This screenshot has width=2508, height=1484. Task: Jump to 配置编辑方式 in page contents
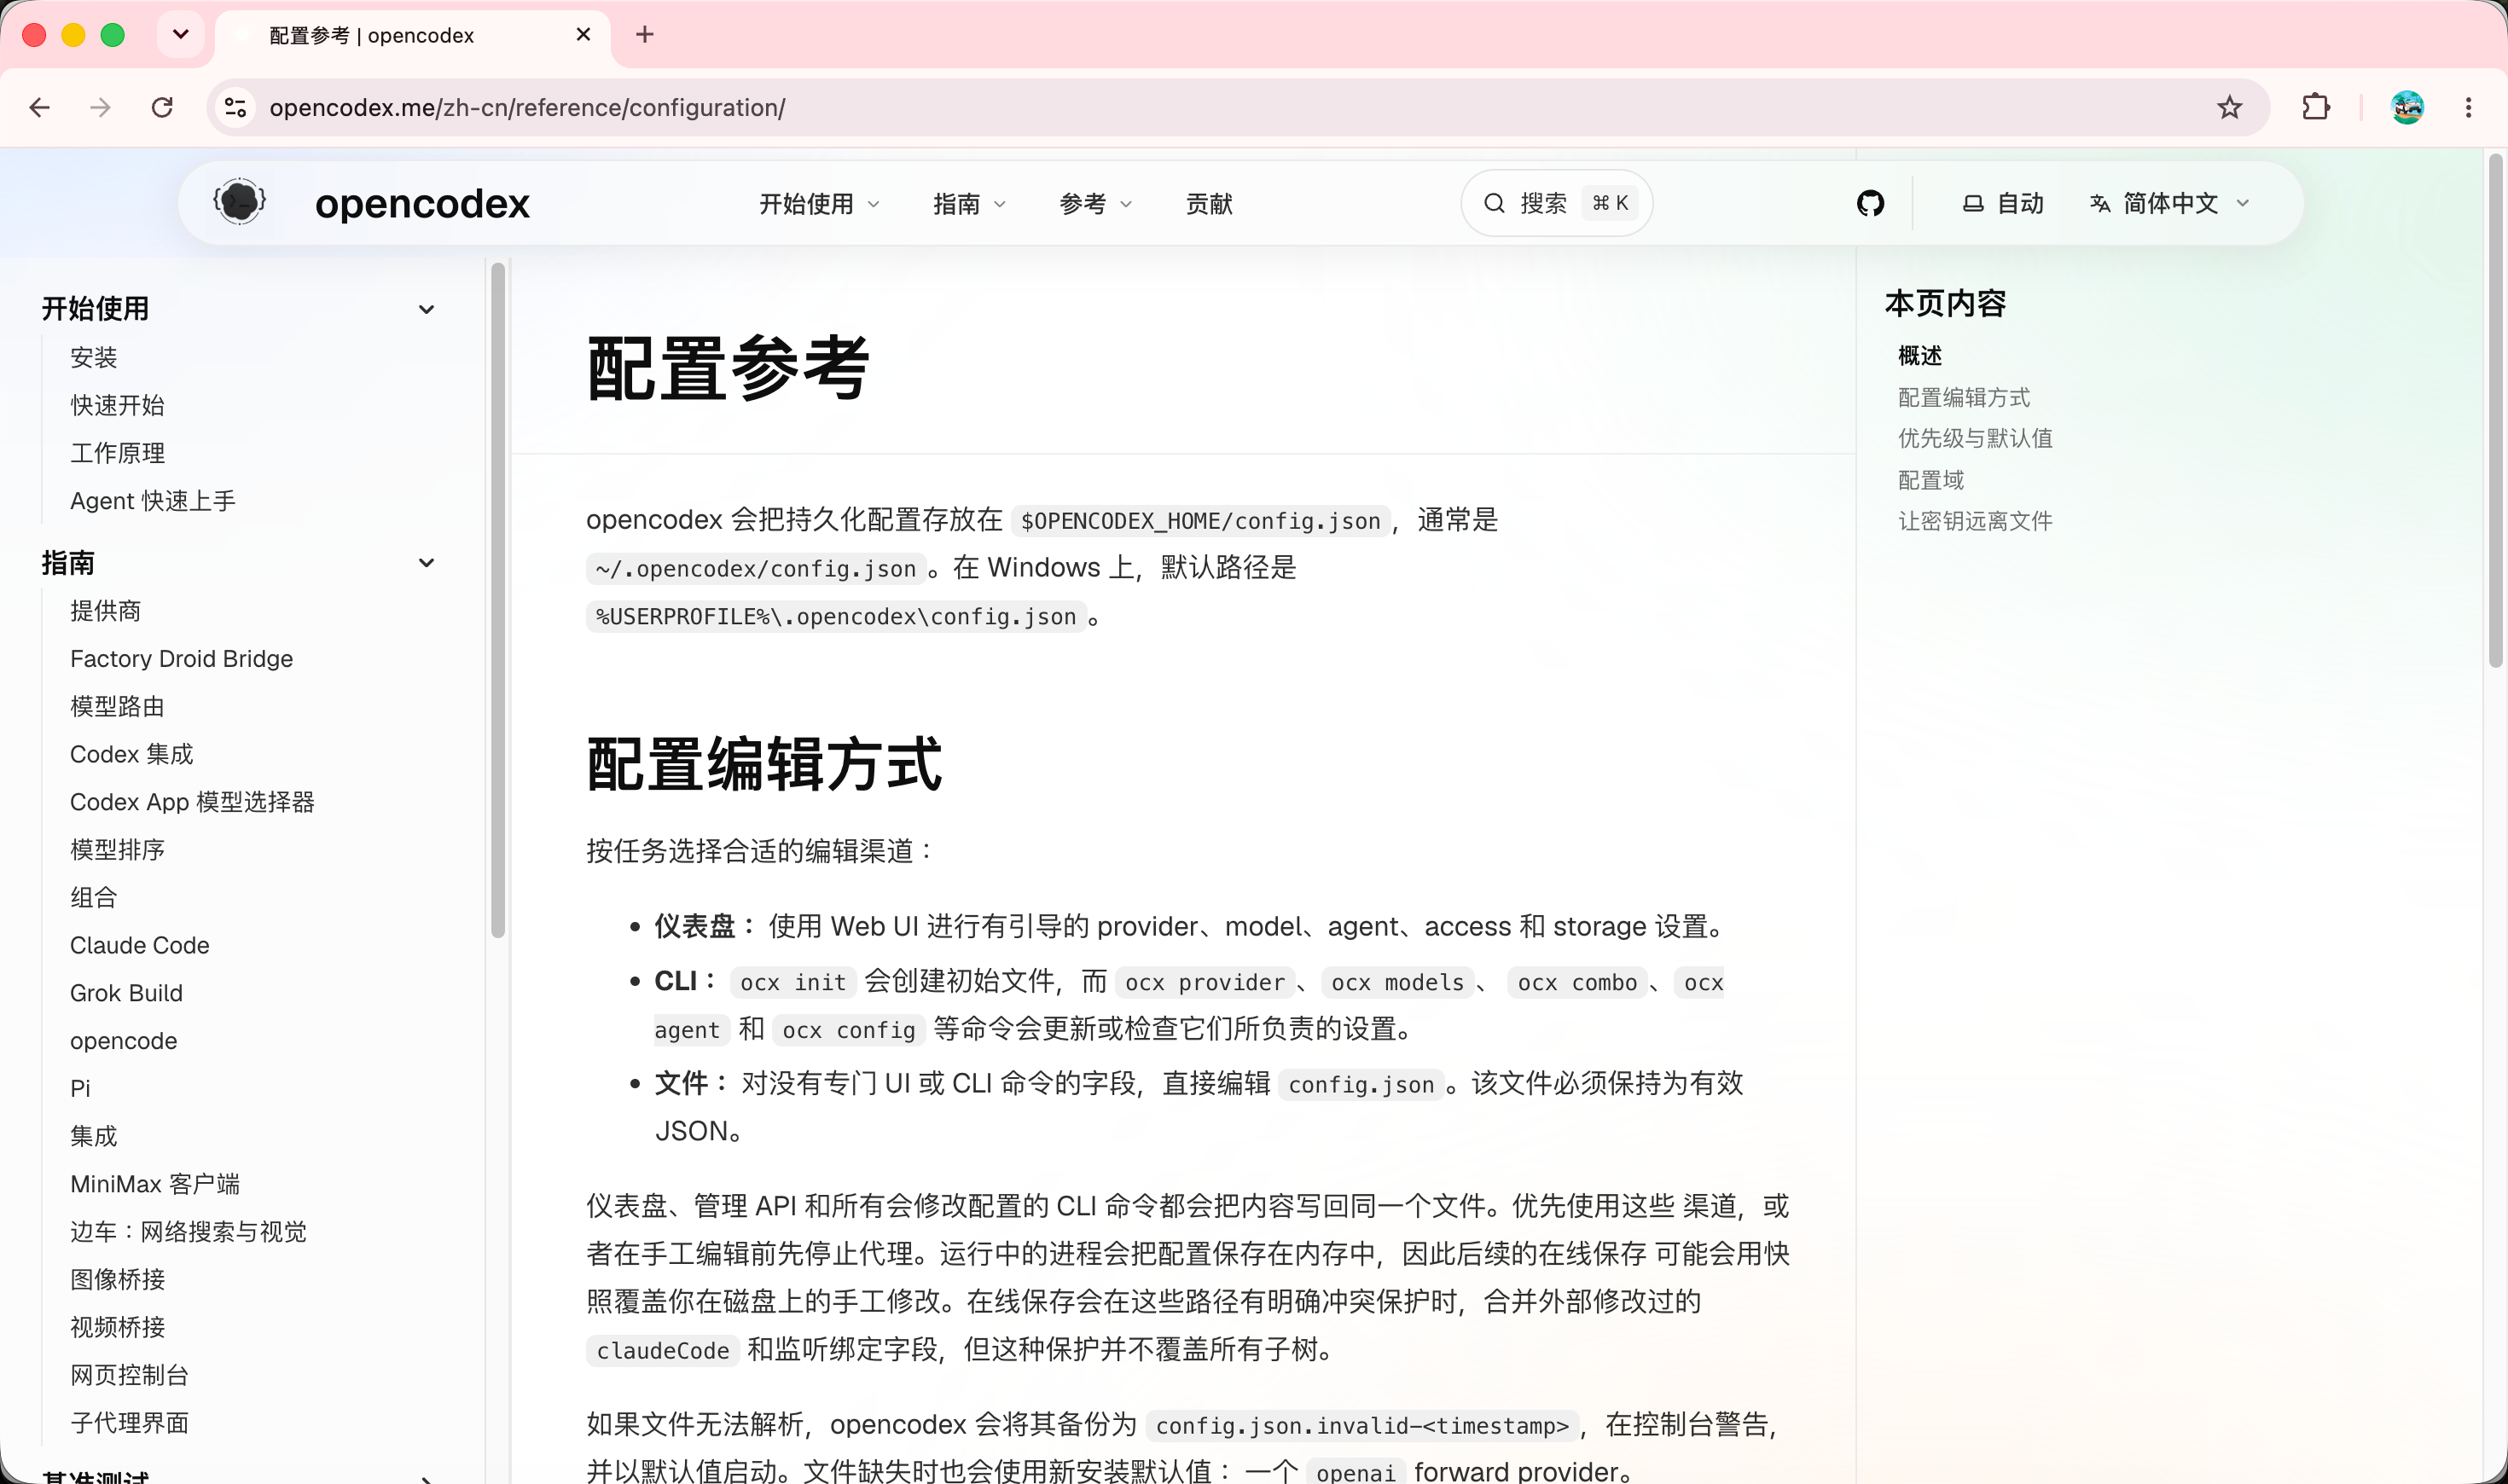tap(1964, 398)
